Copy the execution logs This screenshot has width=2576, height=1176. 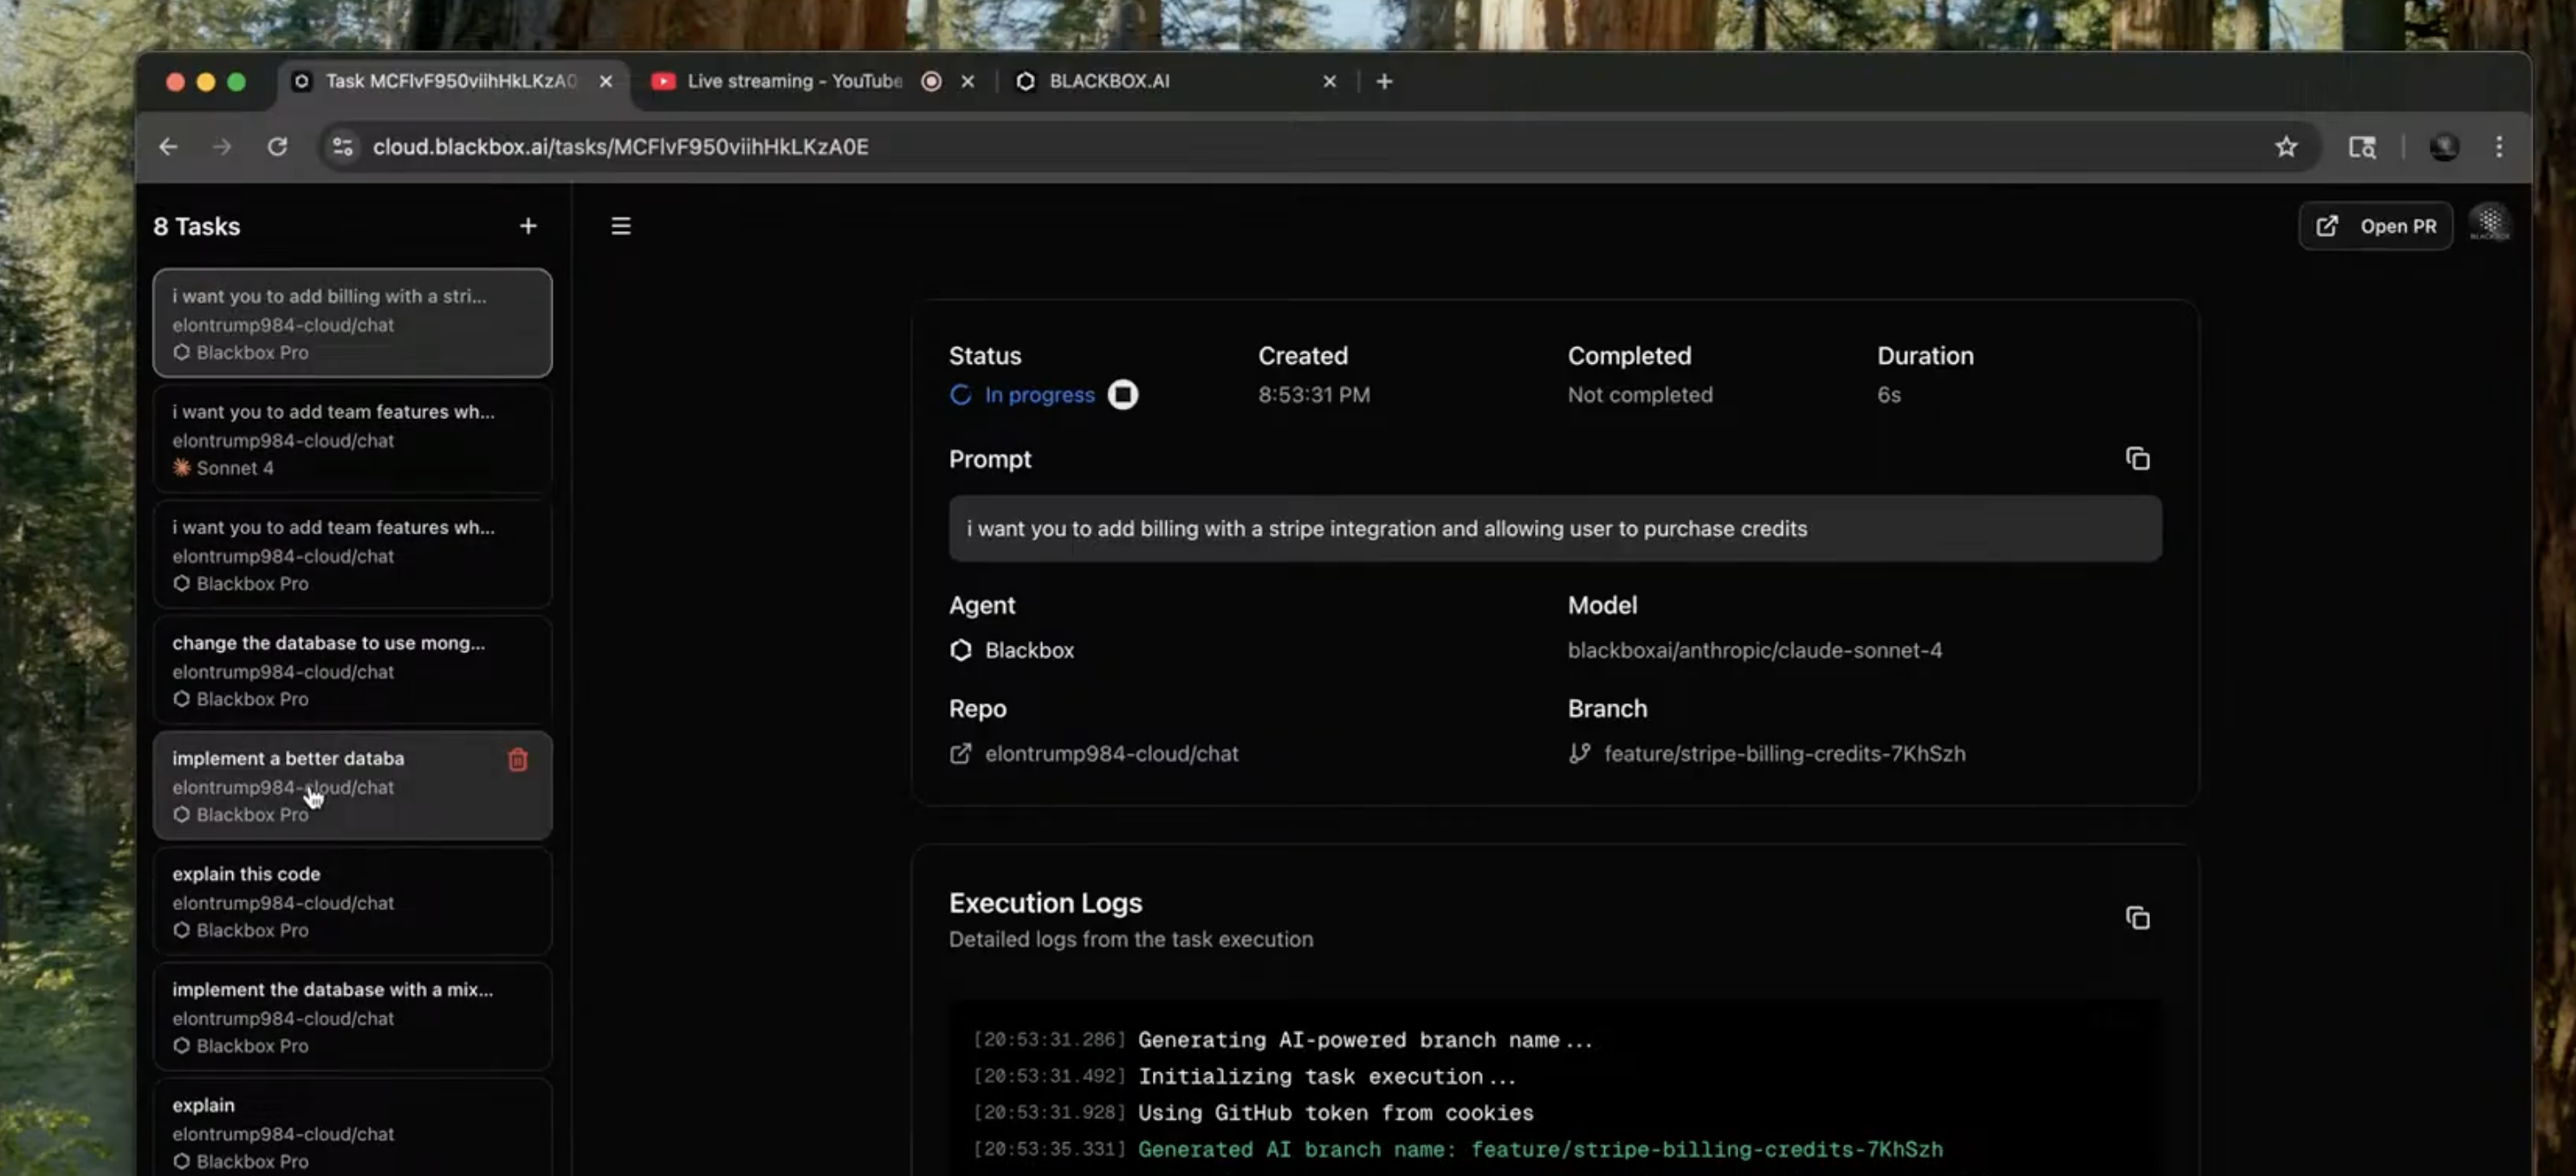point(2137,918)
